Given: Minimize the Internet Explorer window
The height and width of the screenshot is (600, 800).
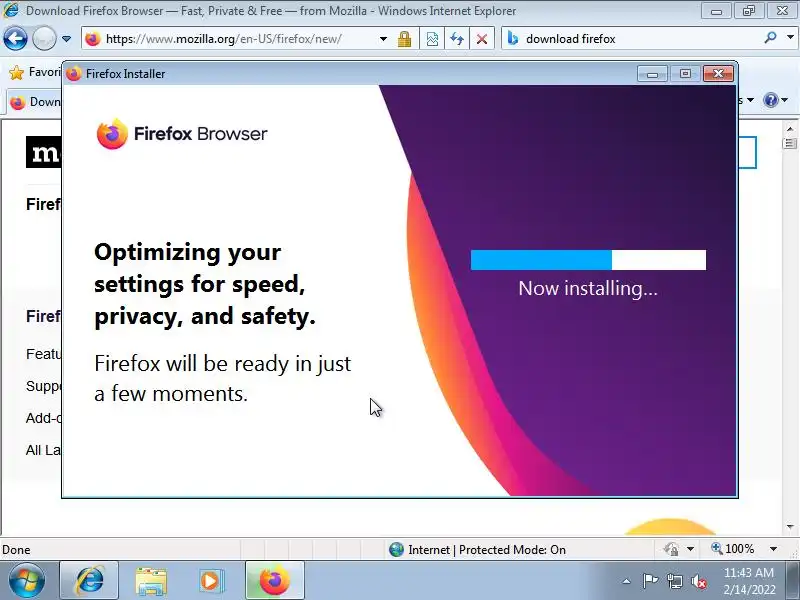Looking at the screenshot, I should tap(716, 11).
